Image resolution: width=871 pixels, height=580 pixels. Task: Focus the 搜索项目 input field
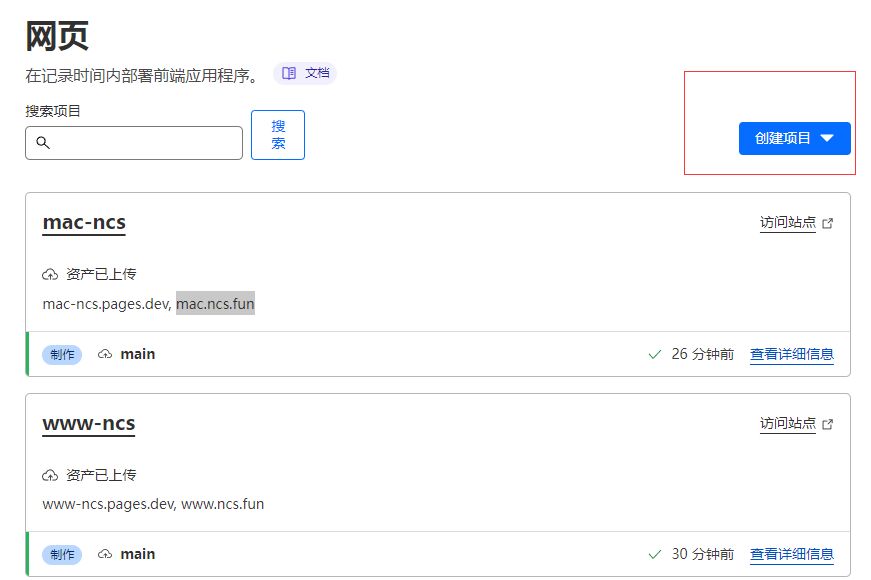point(146,143)
